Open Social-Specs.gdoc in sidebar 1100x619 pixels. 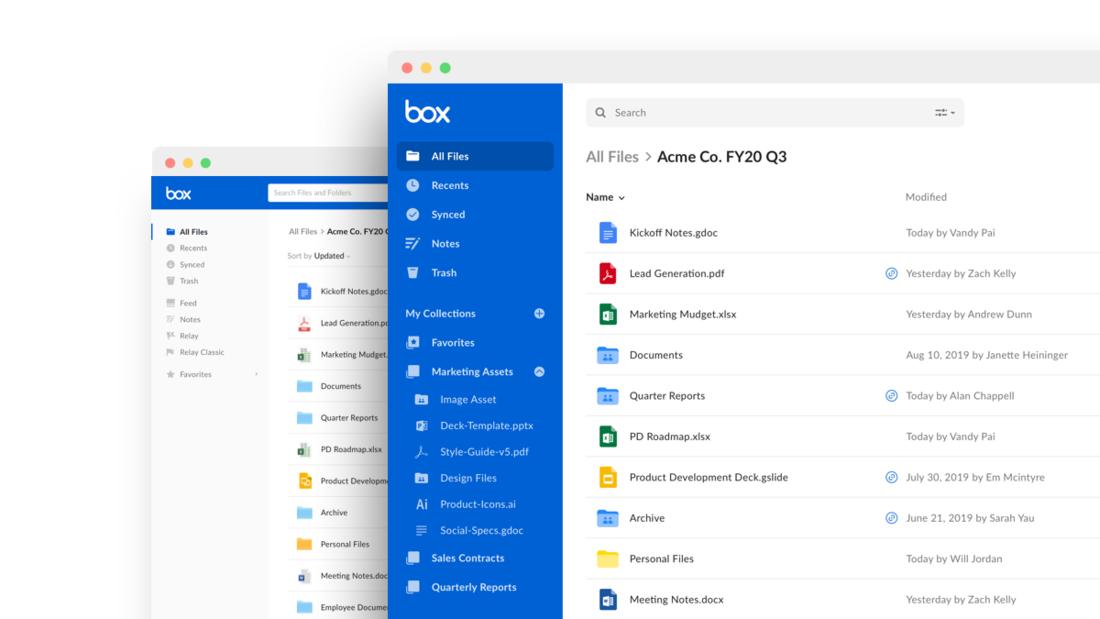point(481,531)
